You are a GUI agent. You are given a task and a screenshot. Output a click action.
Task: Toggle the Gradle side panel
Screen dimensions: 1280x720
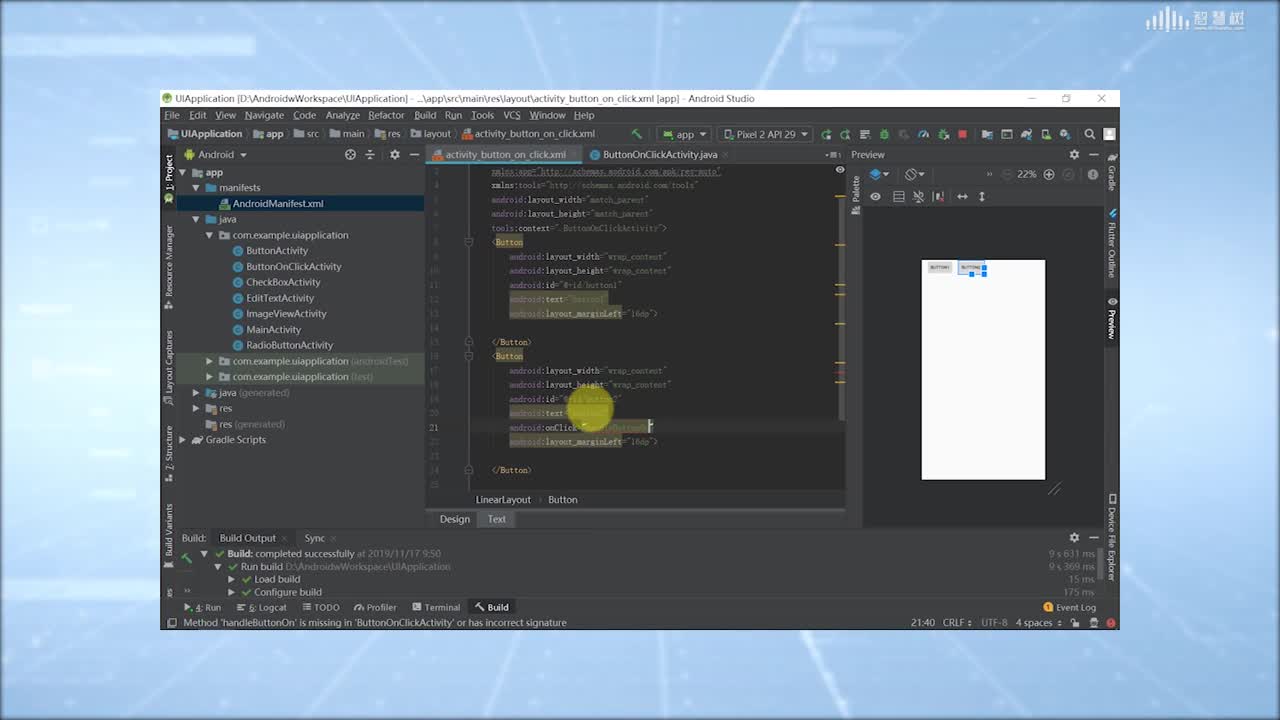[1111, 173]
